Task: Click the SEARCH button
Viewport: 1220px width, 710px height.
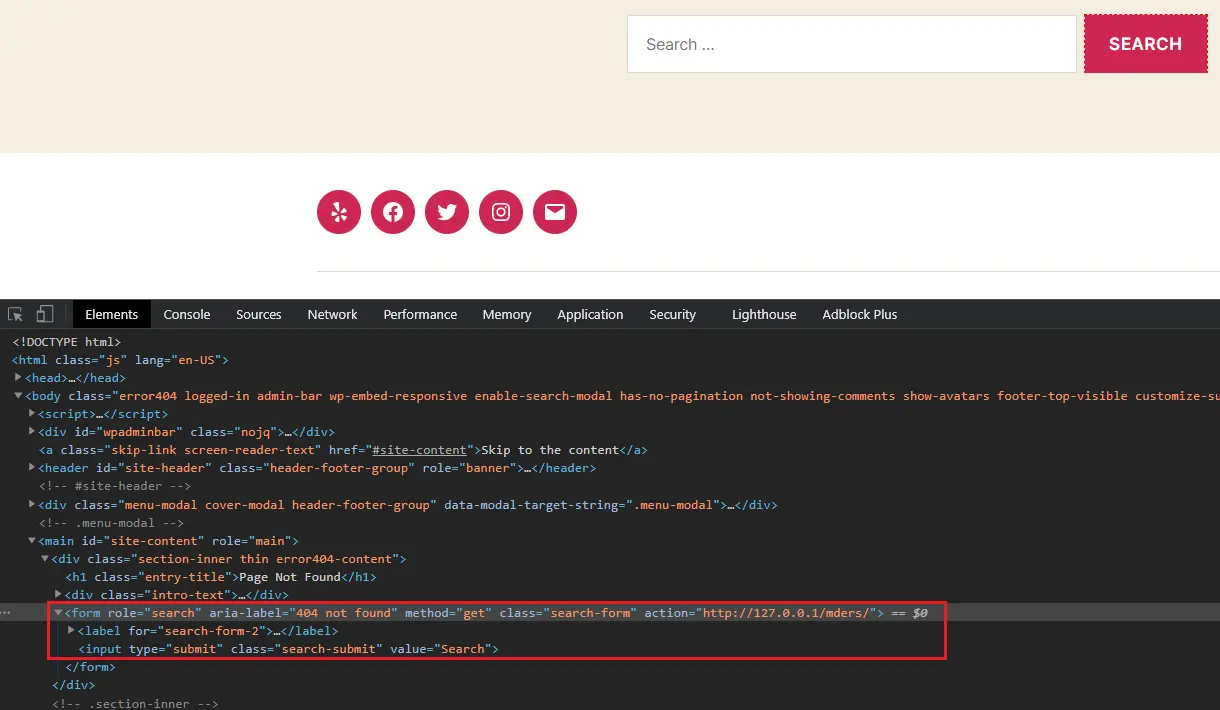Action: point(1145,44)
